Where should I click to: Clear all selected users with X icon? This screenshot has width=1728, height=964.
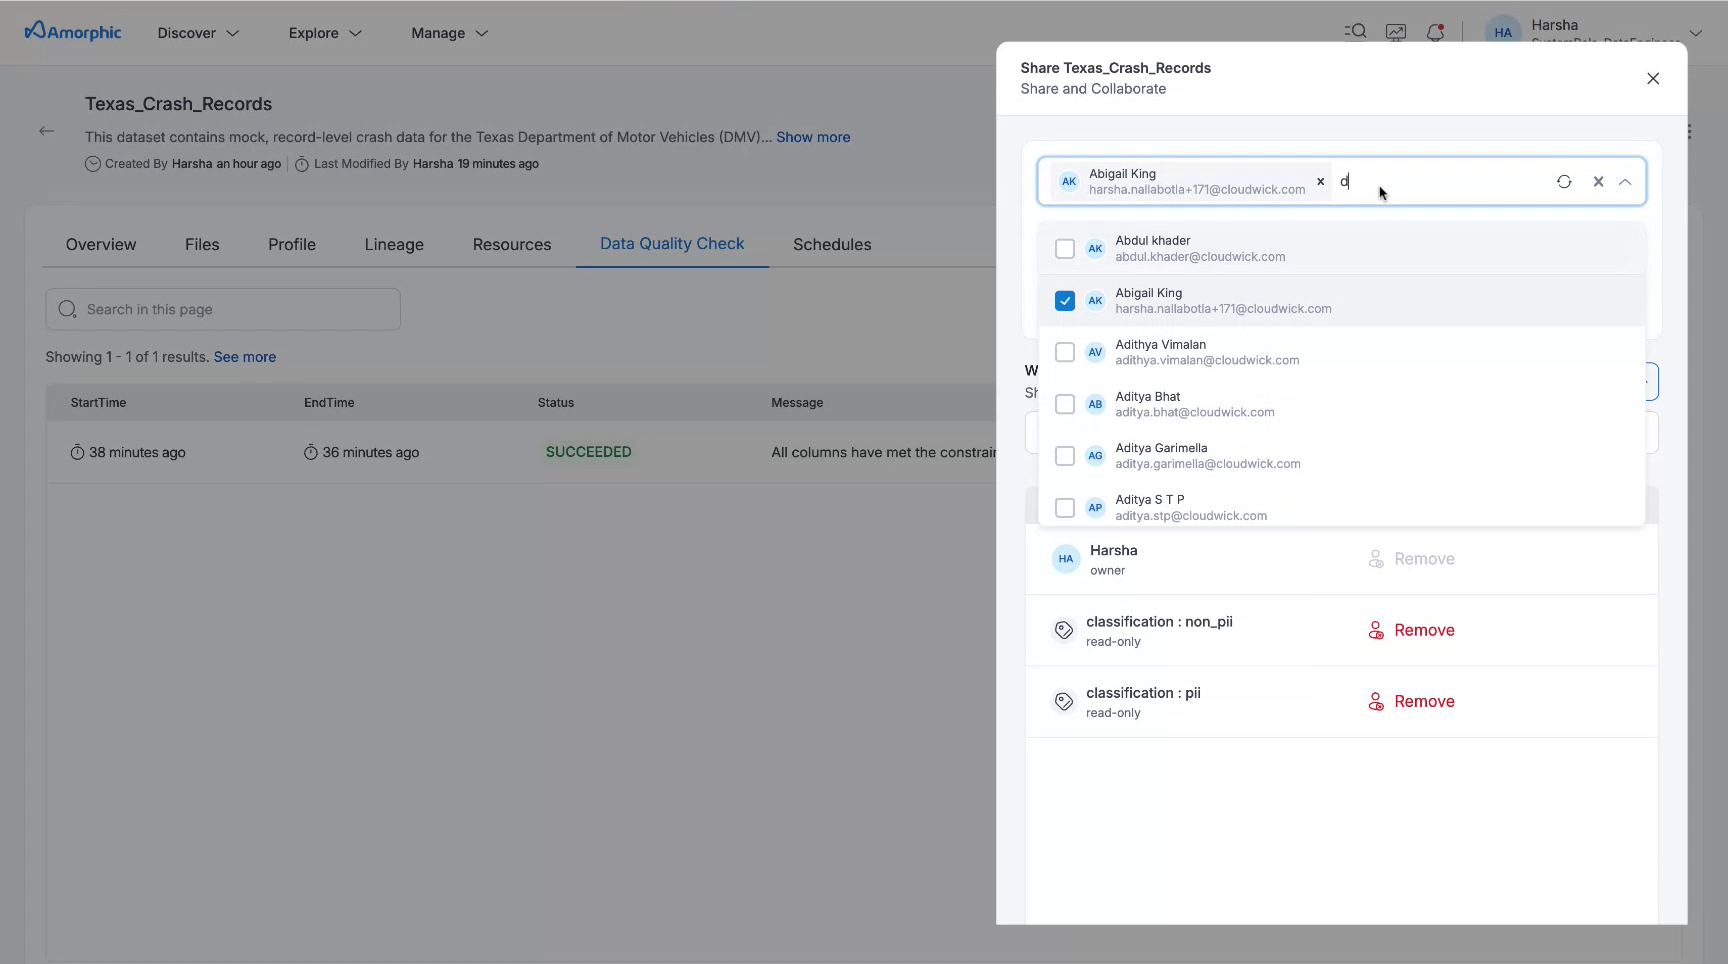coord(1598,182)
